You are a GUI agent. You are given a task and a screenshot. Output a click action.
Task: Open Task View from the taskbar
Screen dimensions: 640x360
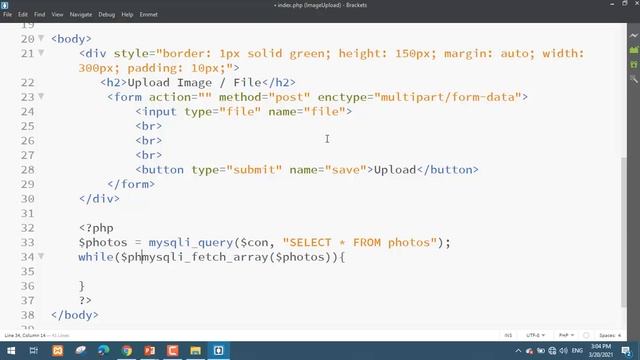[34, 351]
